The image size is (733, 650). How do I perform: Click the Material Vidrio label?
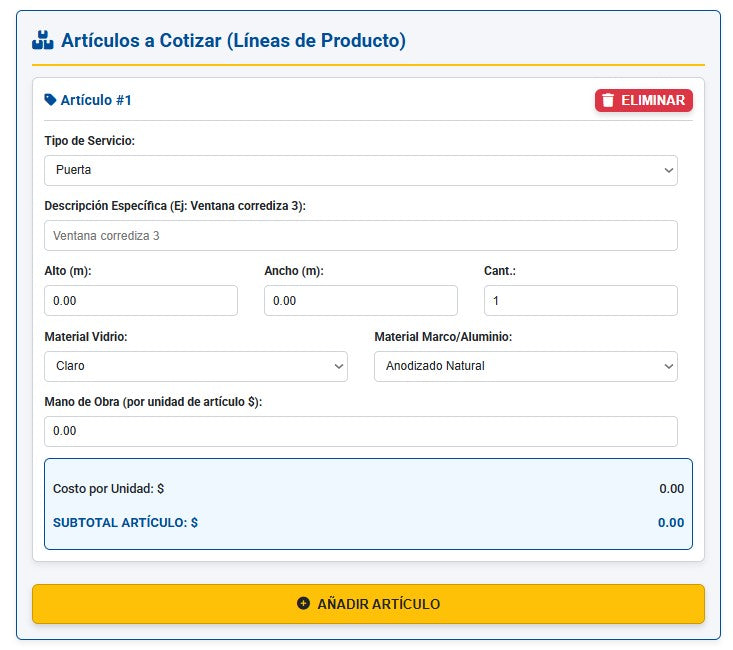click(86, 337)
